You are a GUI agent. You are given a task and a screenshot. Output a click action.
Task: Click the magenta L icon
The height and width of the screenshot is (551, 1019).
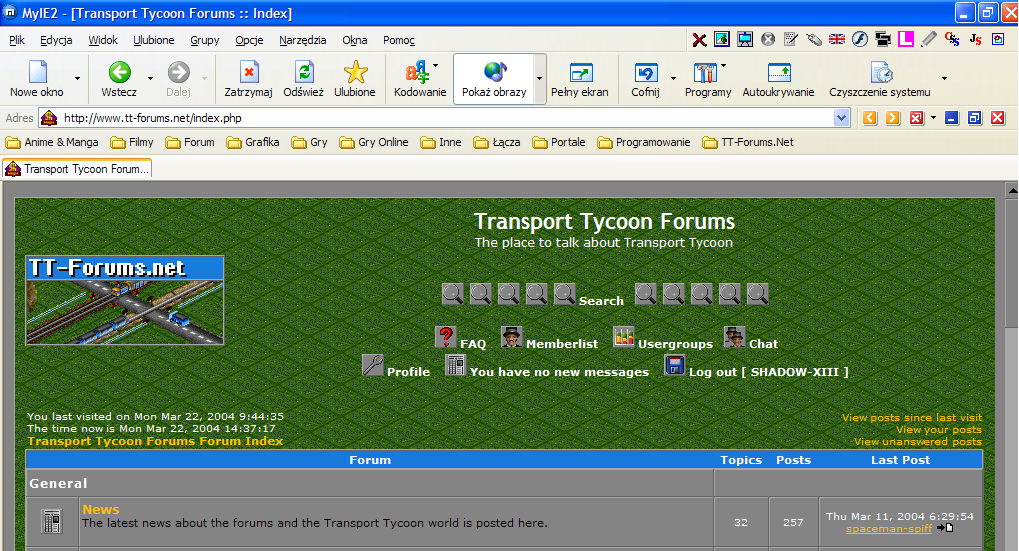click(x=906, y=40)
